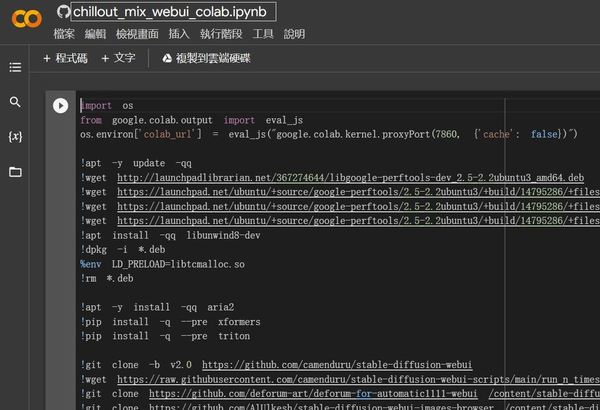Open the third launchpad.net google-perftools wget link
Viewport: 600px width, 410px height.
(x=359, y=221)
